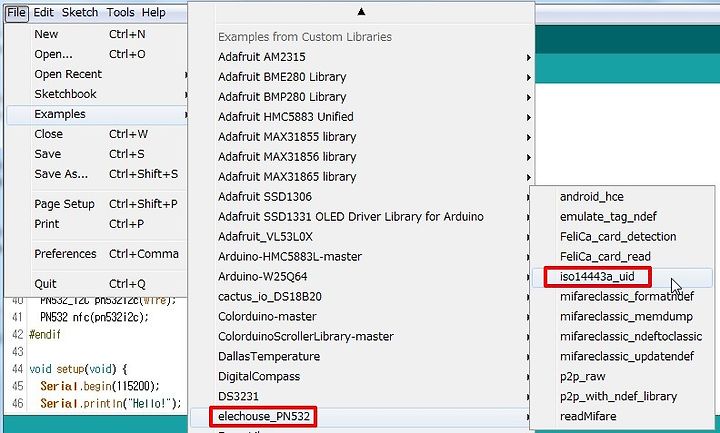The width and height of the screenshot is (720, 433).
Task: Open Preferences from the File menu
Action: [97, 254]
